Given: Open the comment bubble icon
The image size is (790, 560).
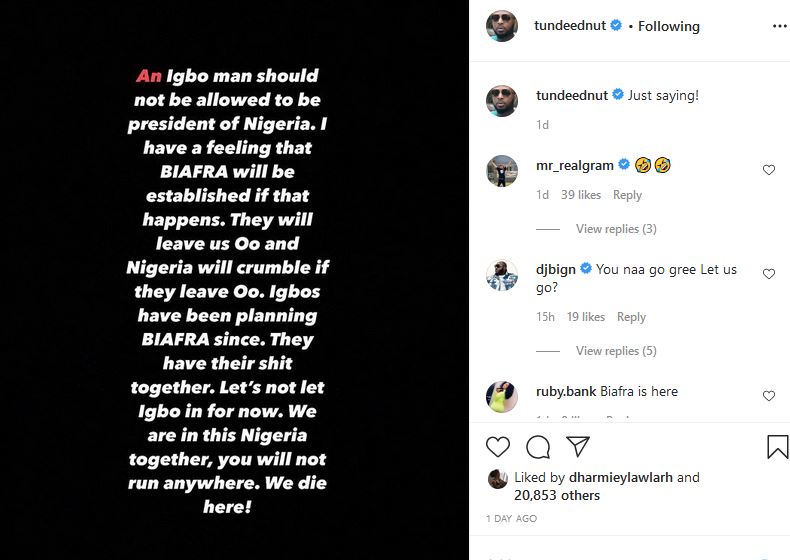Looking at the screenshot, I should pyautogui.click(x=538, y=446).
